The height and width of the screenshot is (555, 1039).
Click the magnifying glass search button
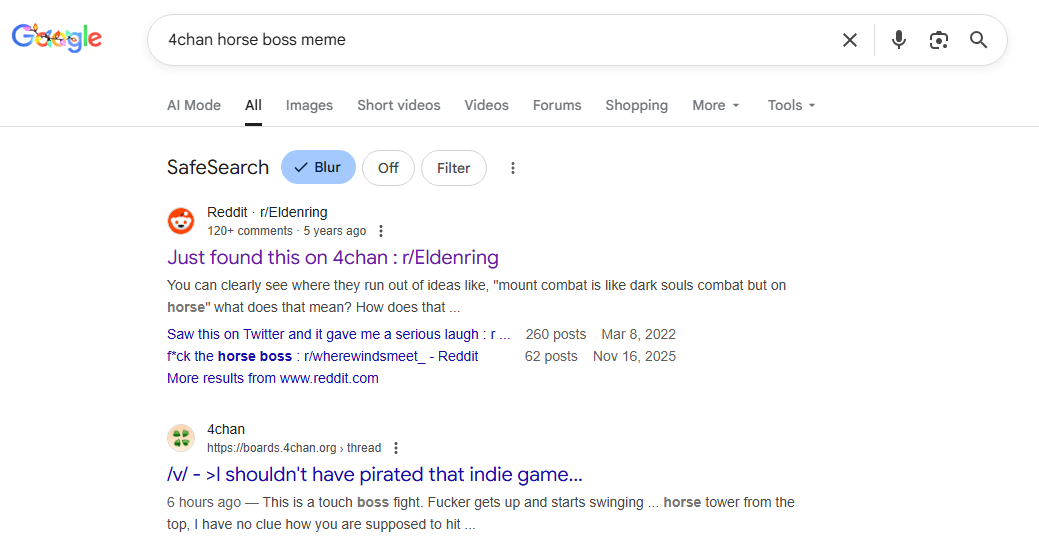[979, 40]
